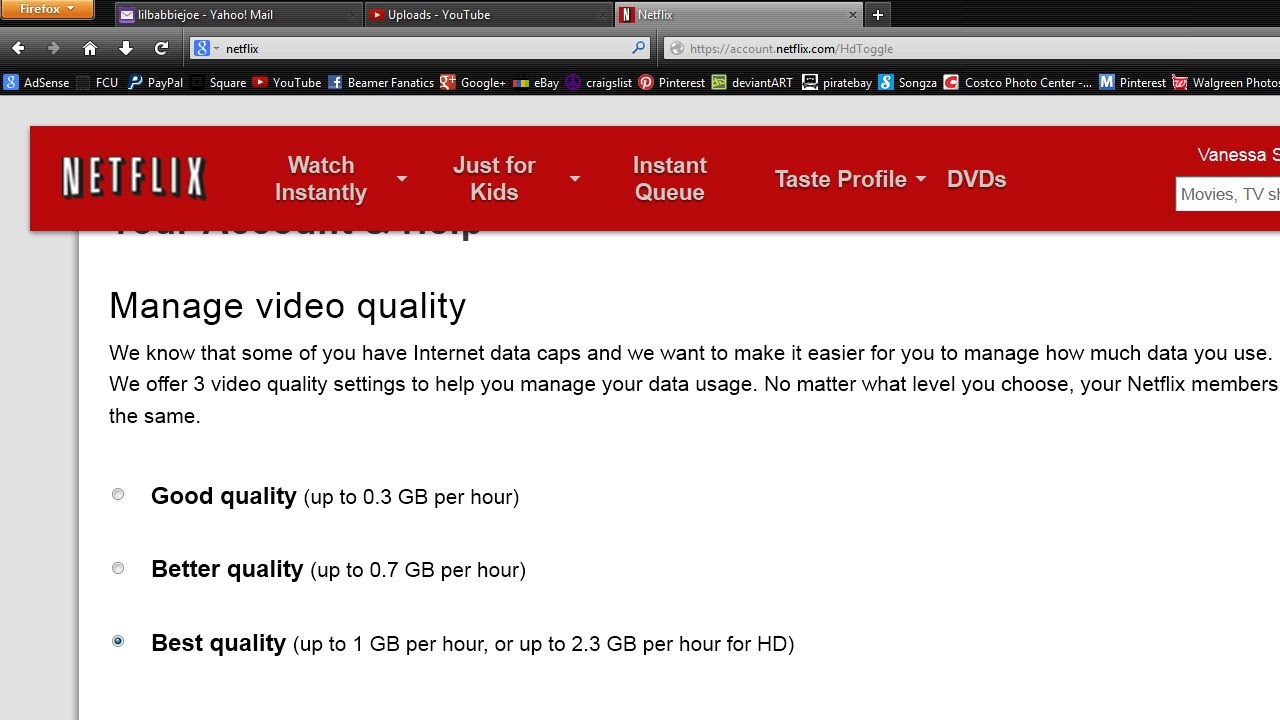
Task: Open Google search engine dropdown
Action: (x=206, y=48)
